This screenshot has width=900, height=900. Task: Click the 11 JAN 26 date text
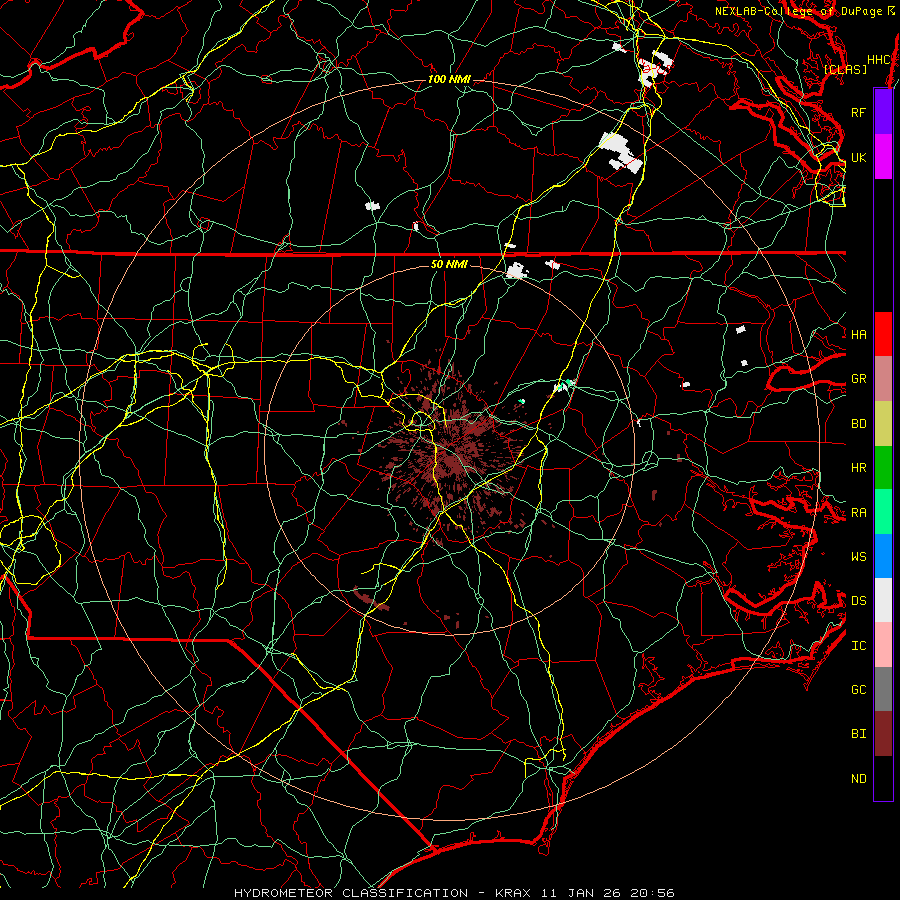click(x=582, y=893)
